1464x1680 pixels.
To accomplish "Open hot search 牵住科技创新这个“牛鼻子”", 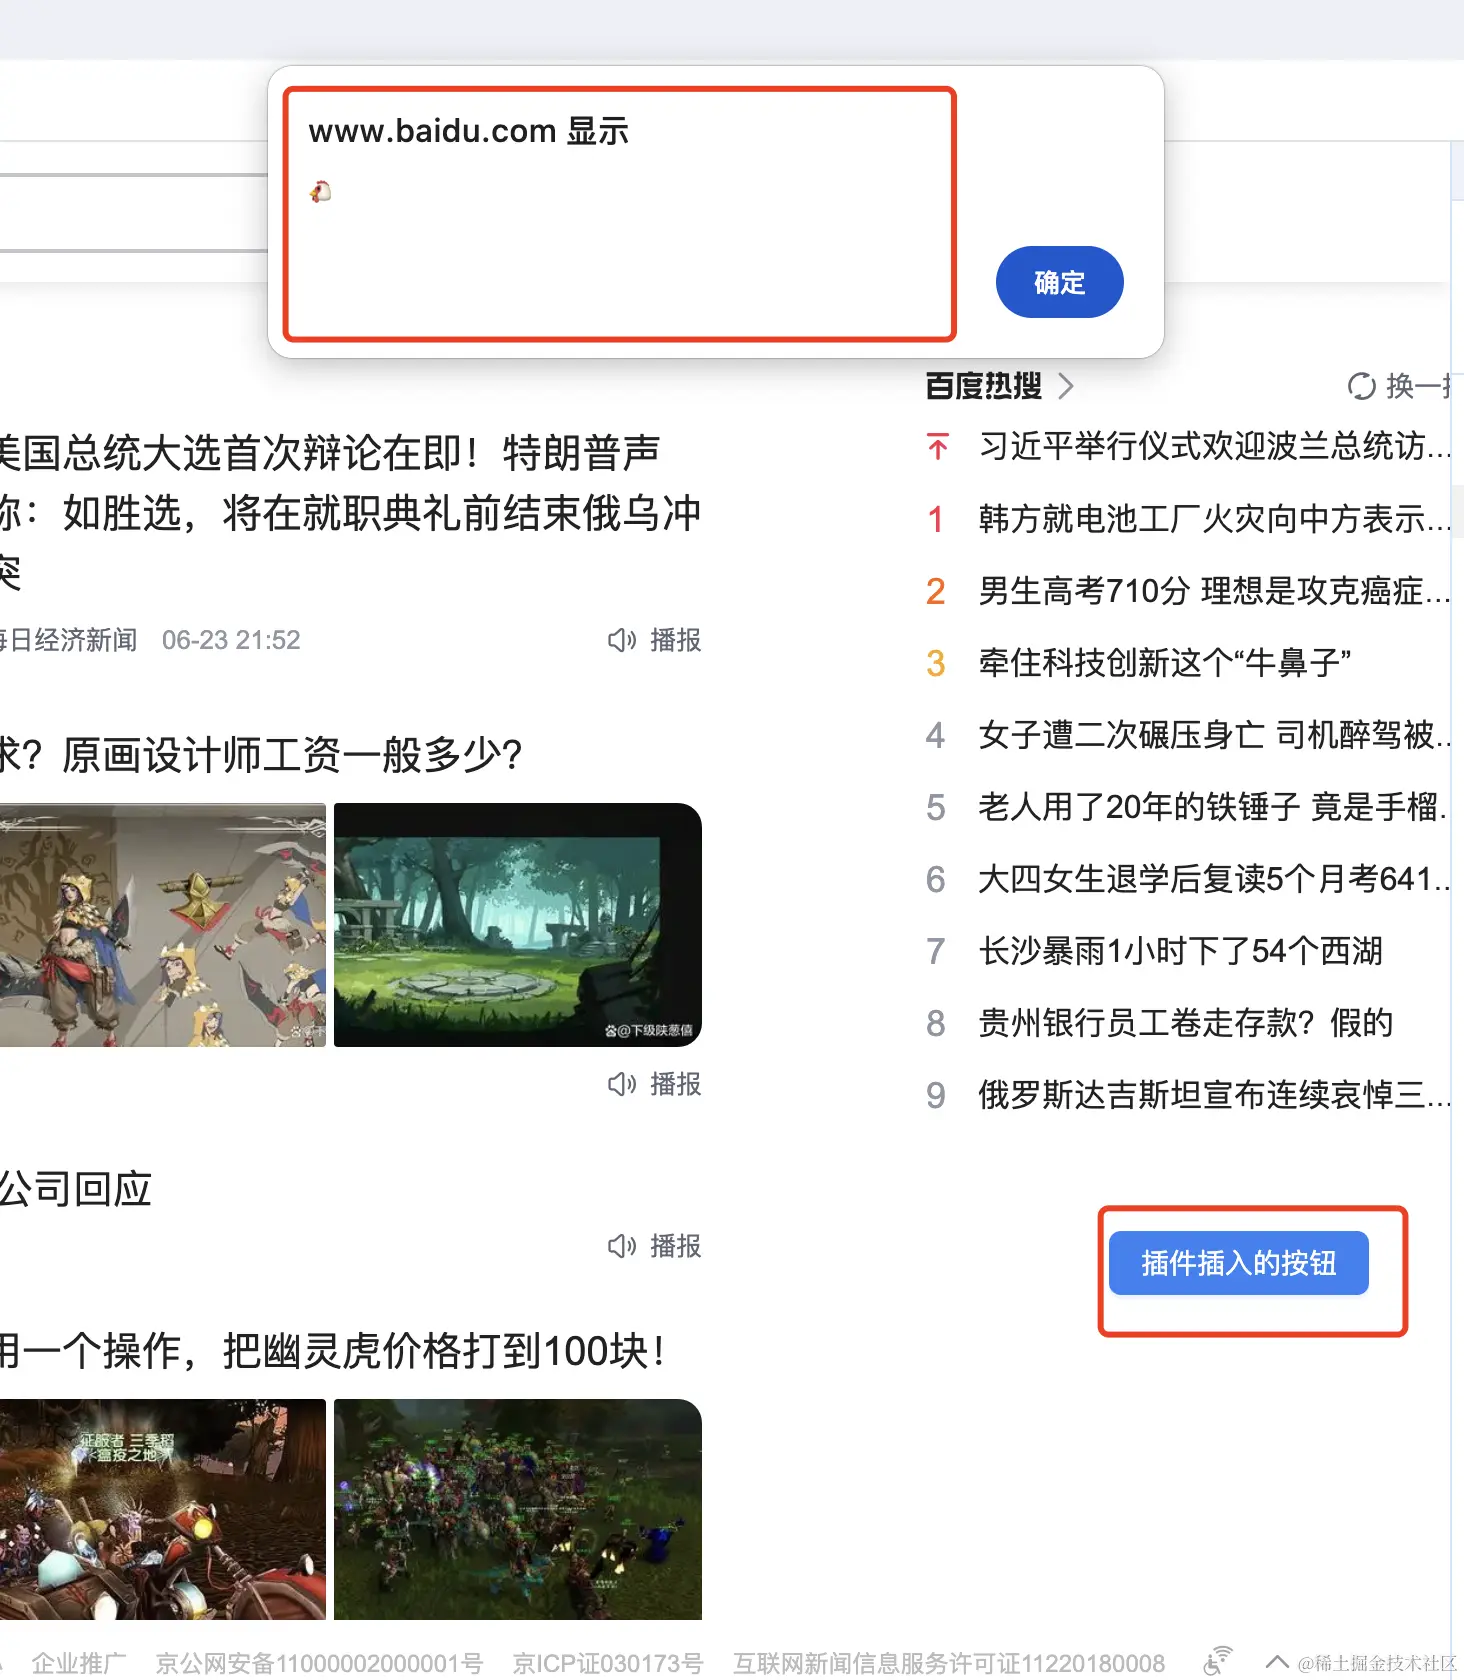I will point(1165,662).
